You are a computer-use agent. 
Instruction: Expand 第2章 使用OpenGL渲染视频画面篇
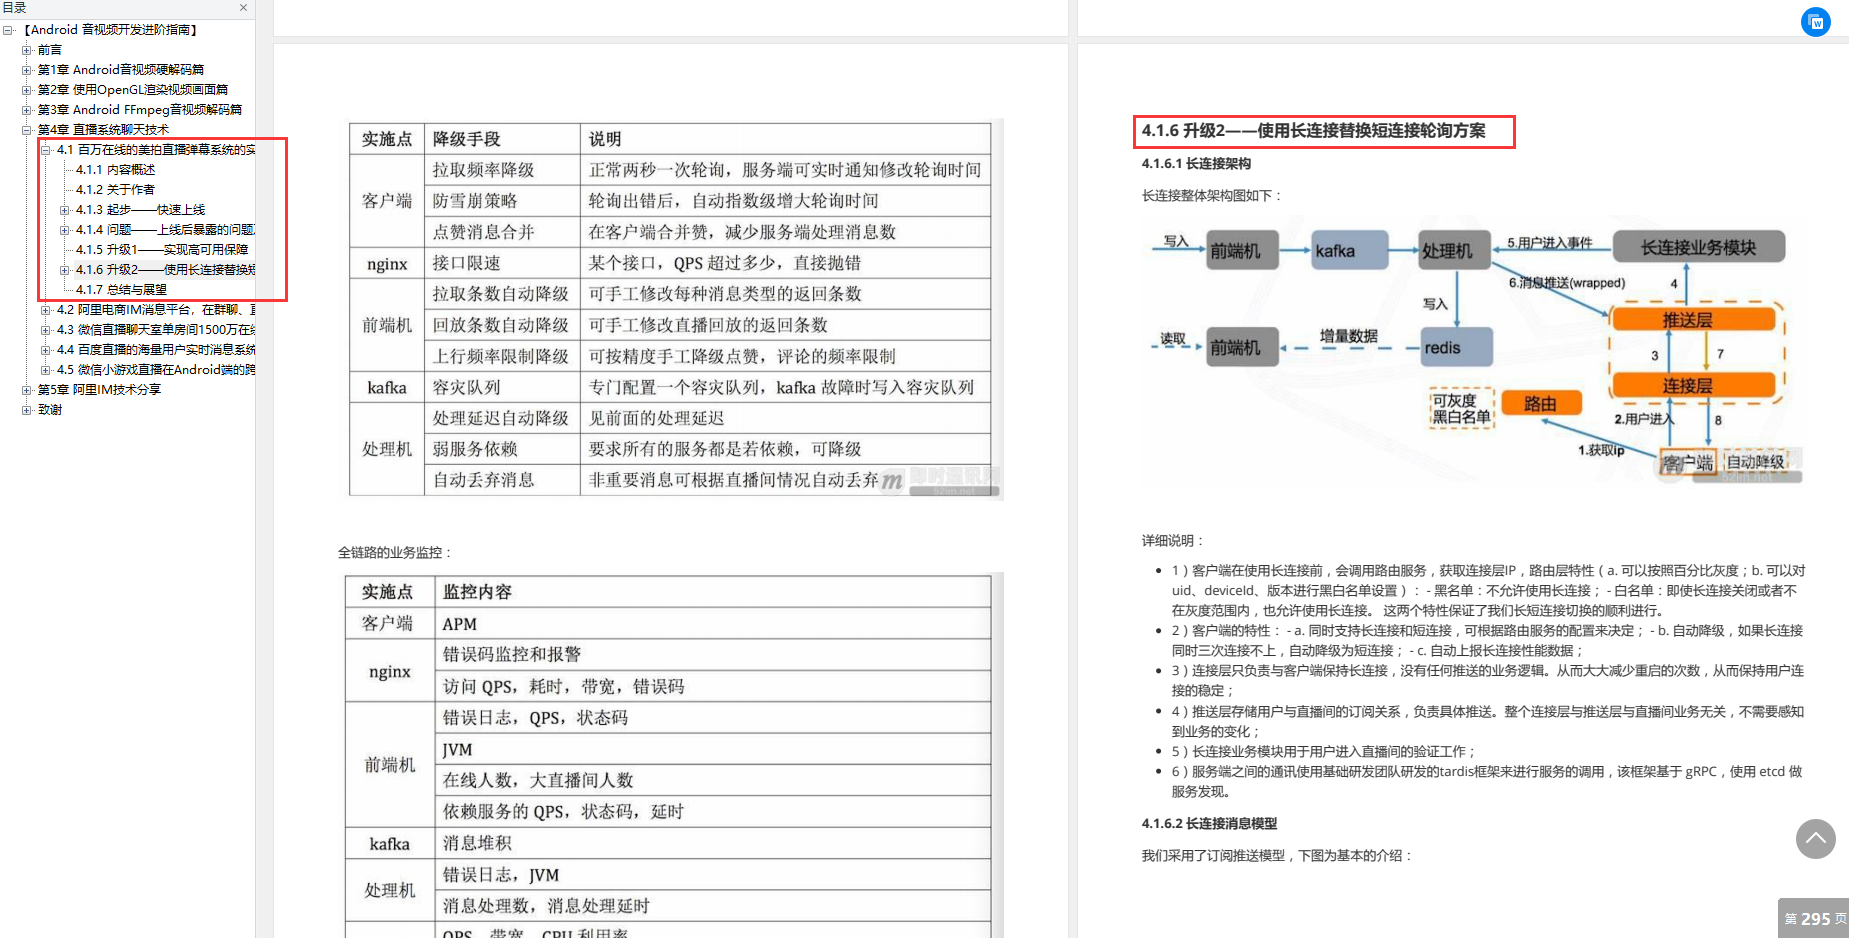click(27, 89)
